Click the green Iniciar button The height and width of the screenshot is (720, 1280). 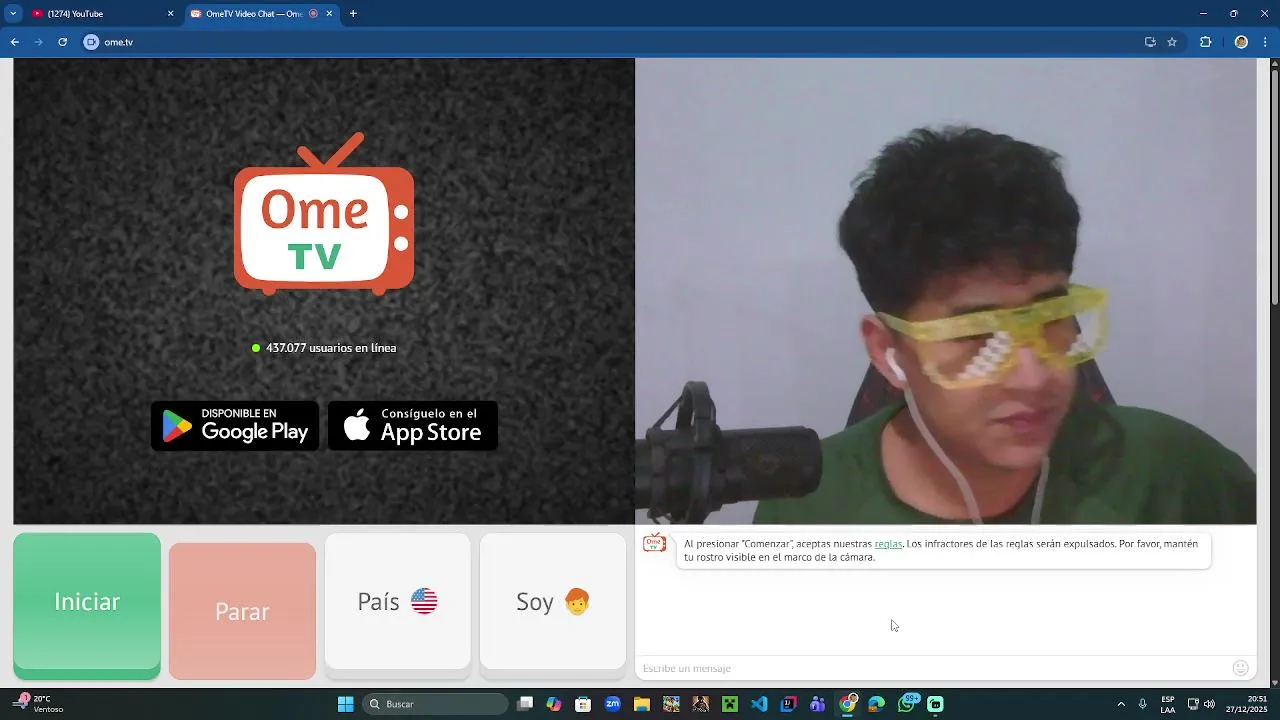87,605
